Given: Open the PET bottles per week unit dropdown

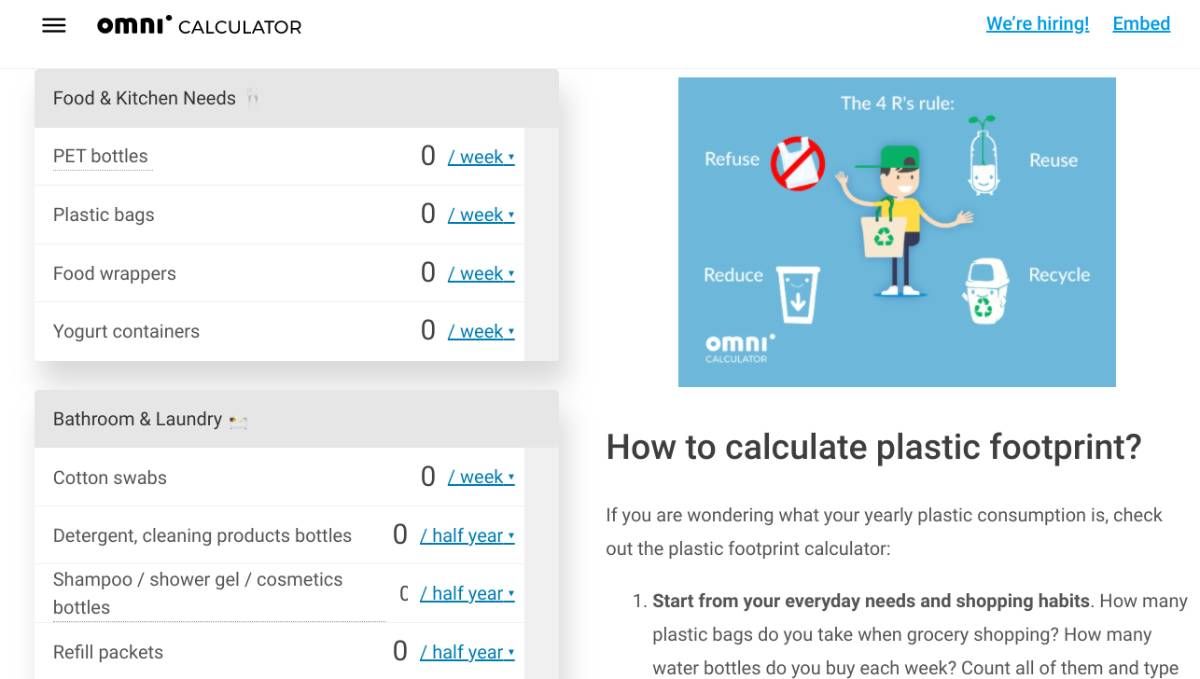Looking at the screenshot, I should pos(481,157).
